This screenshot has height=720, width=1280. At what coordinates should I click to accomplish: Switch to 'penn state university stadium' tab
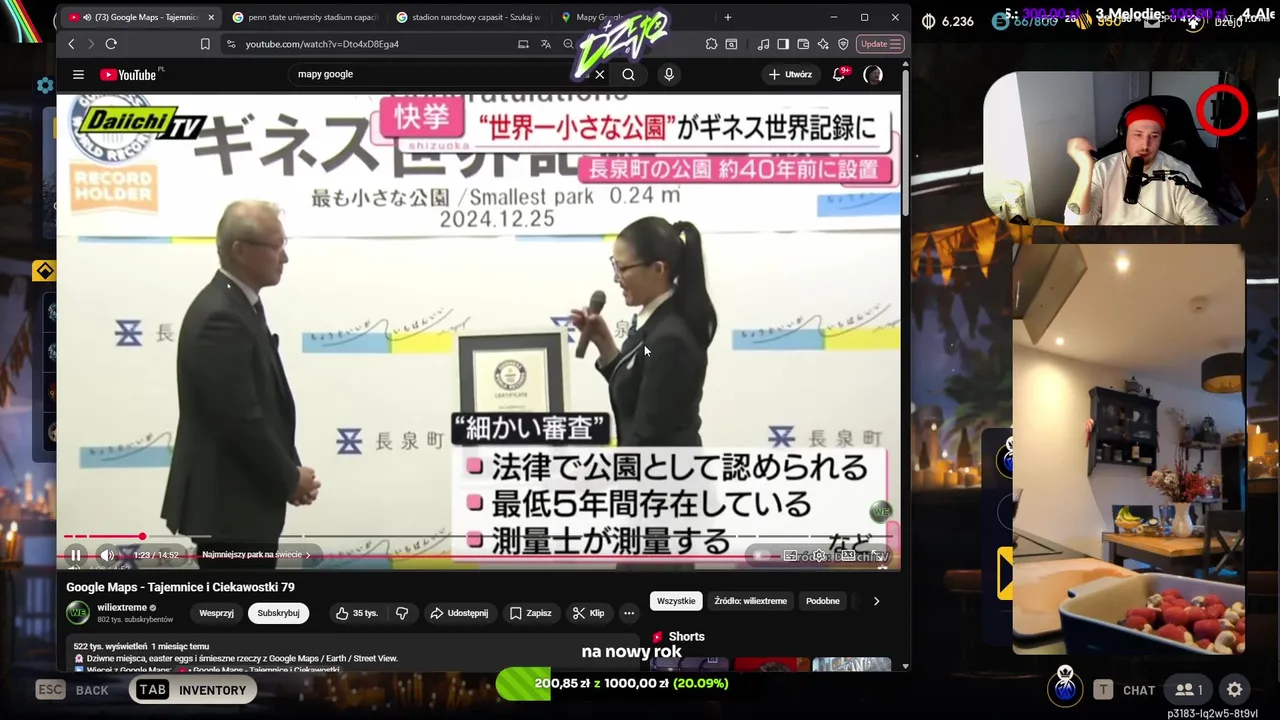coord(305,17)
